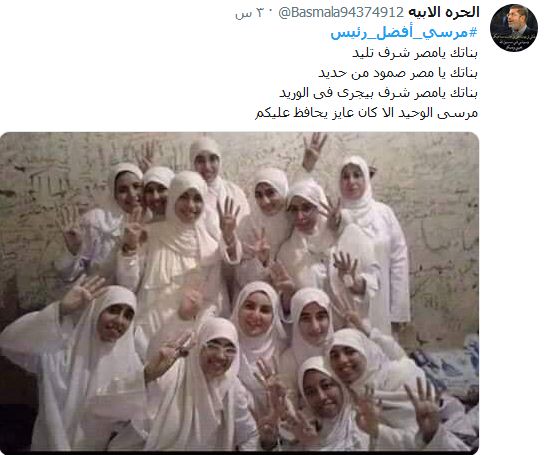The height and width of the screenshot is (455, 549).
Task: Click the line ending with فى الوريد
Action: click(378, 93)
